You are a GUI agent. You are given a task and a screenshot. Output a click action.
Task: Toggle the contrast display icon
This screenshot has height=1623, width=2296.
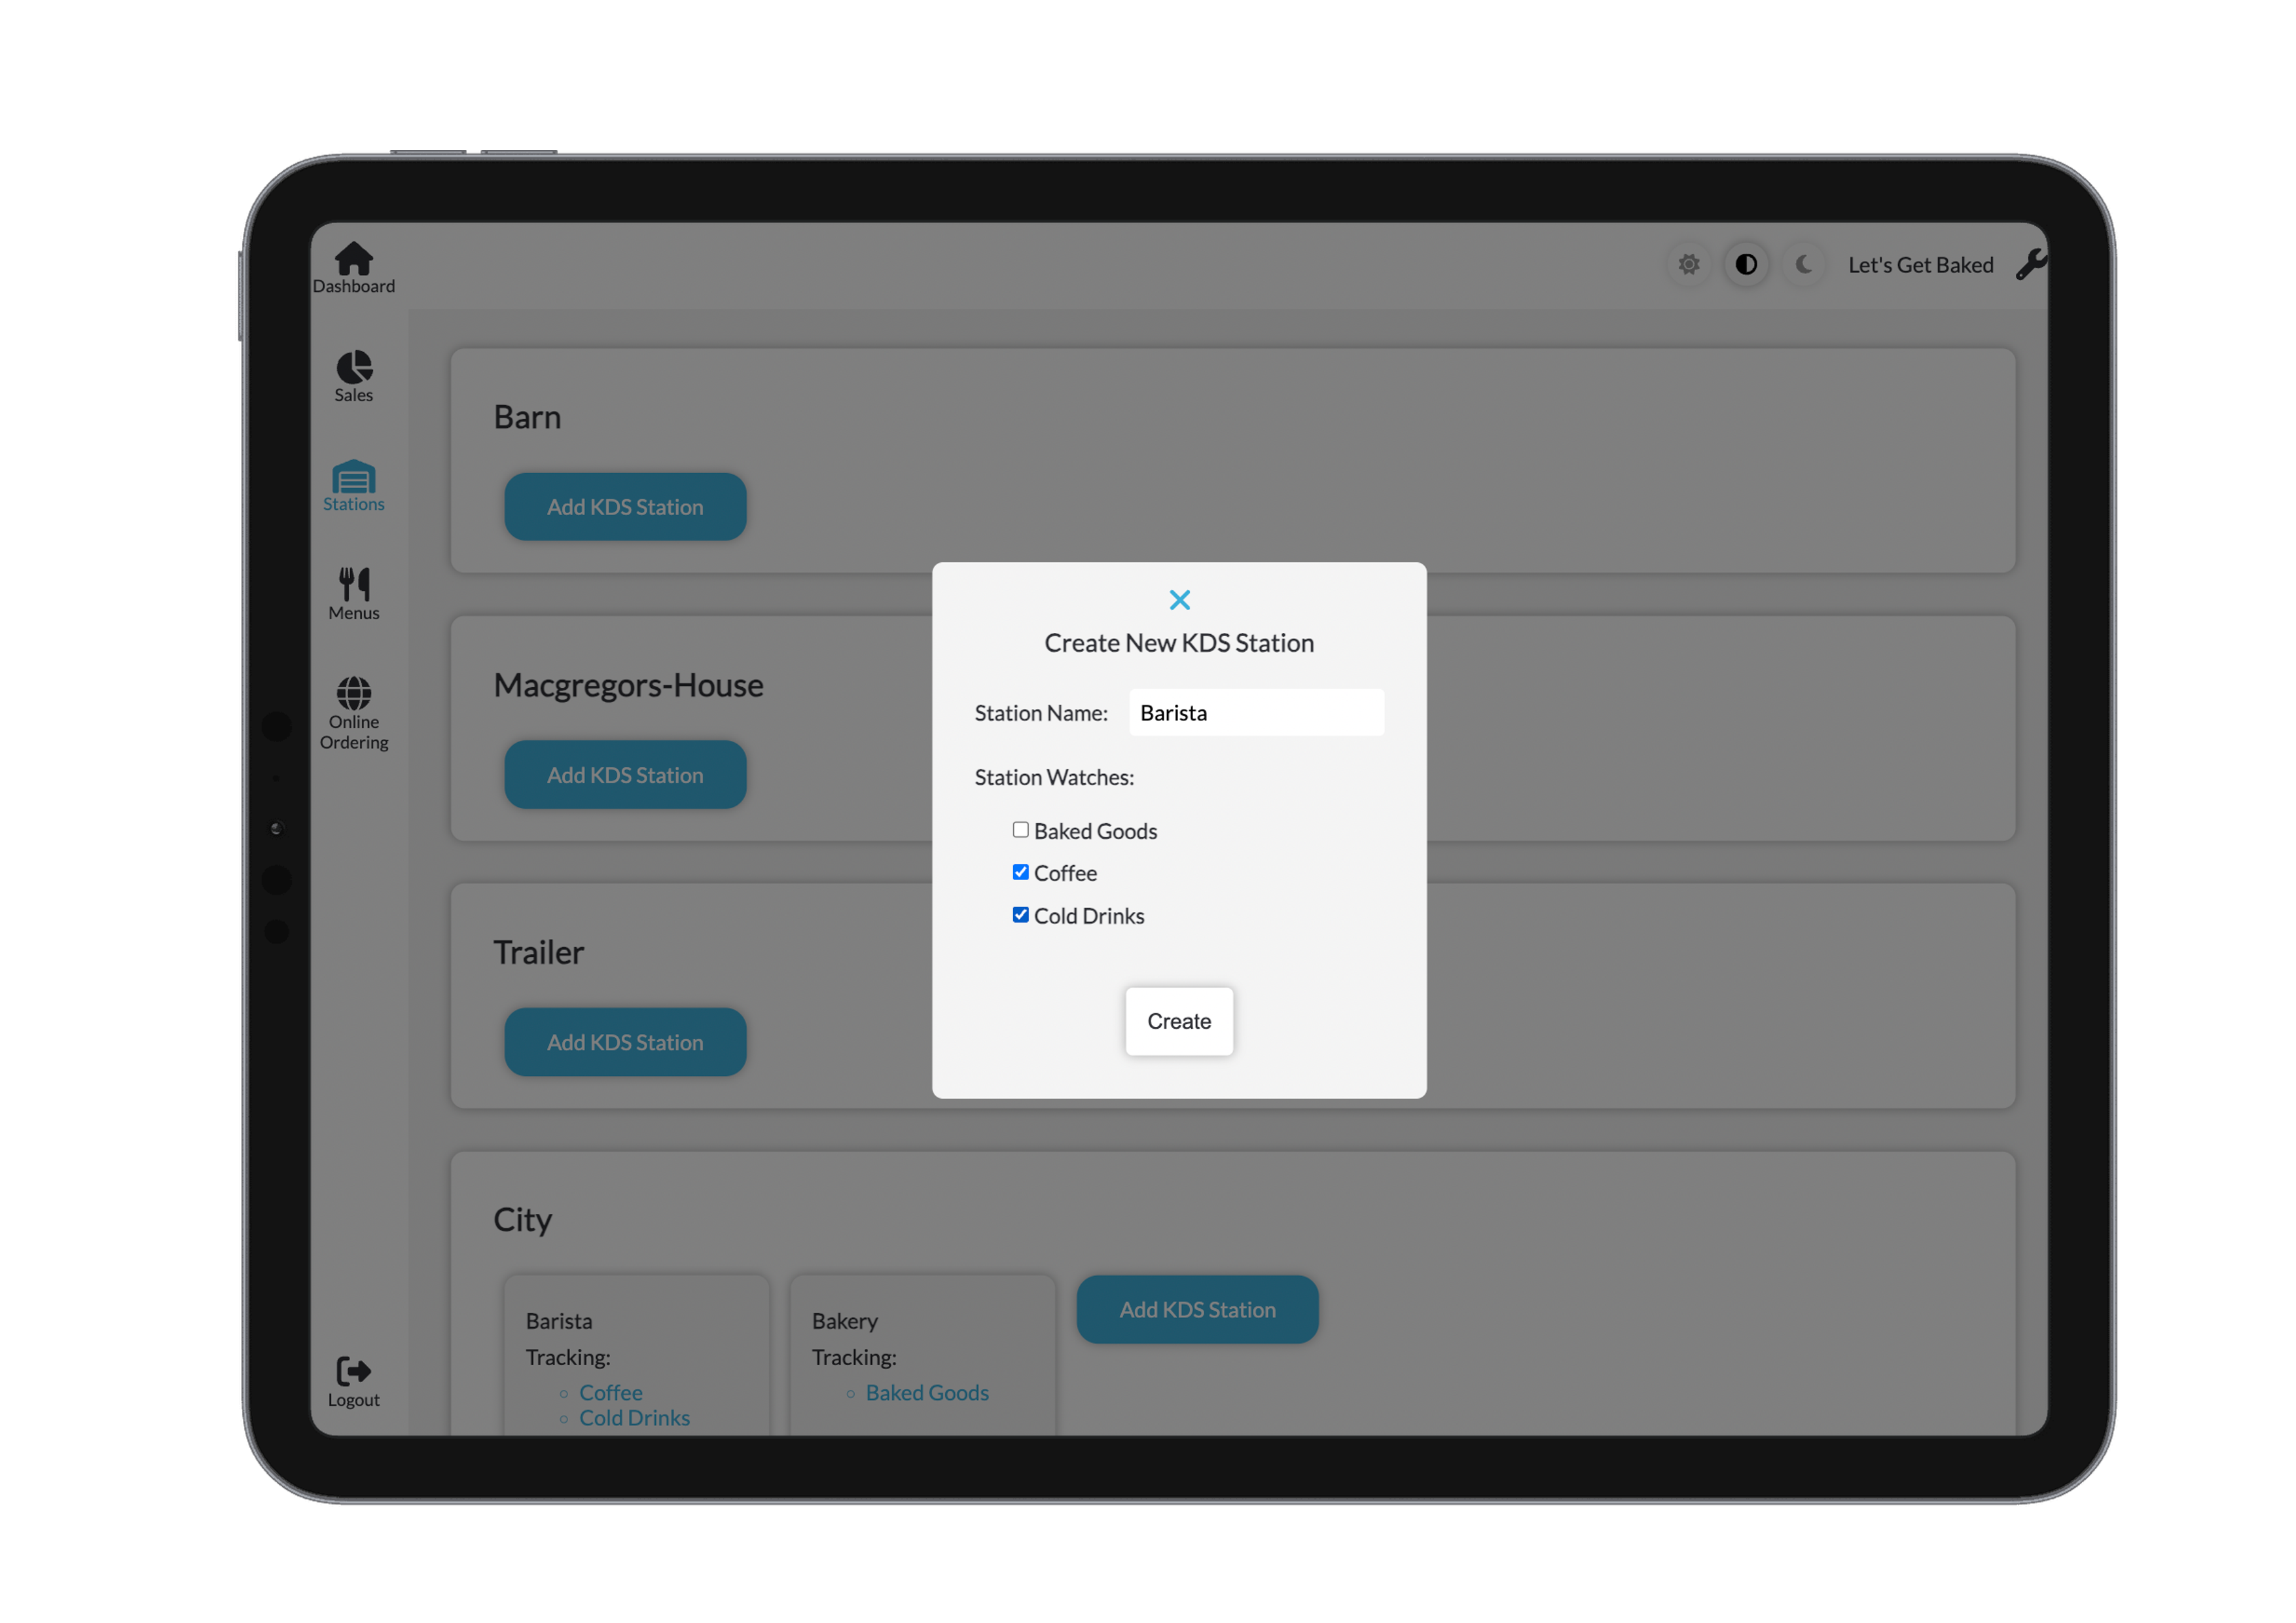click(x=1745, y=264)
